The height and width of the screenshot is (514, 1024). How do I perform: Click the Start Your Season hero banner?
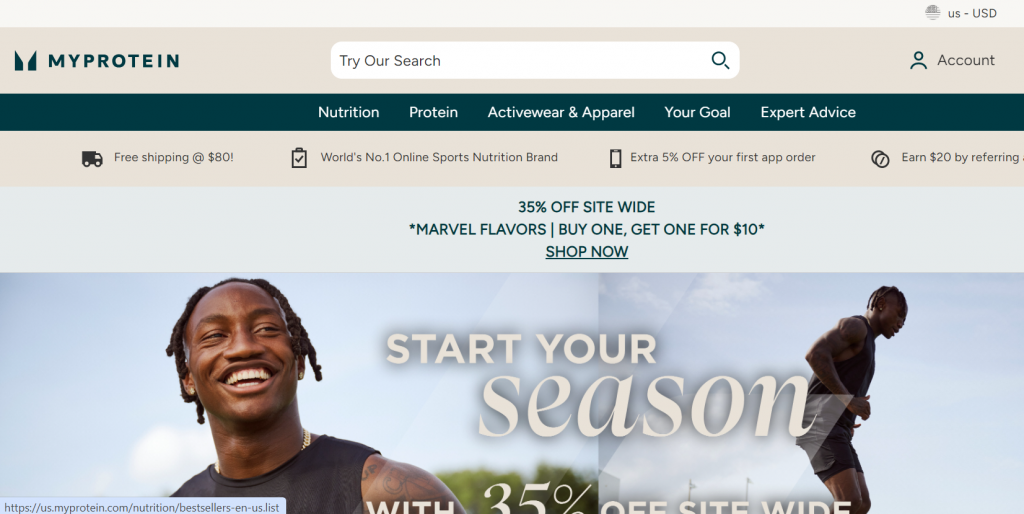(512, 393)
